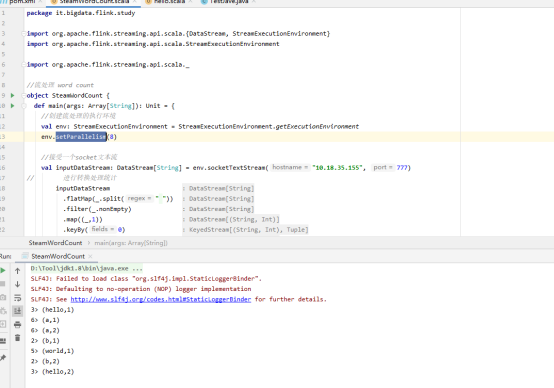Click the port inlay hint
Image resolution: width=554 pixels, height=388 pixels.
coord(383,167)
